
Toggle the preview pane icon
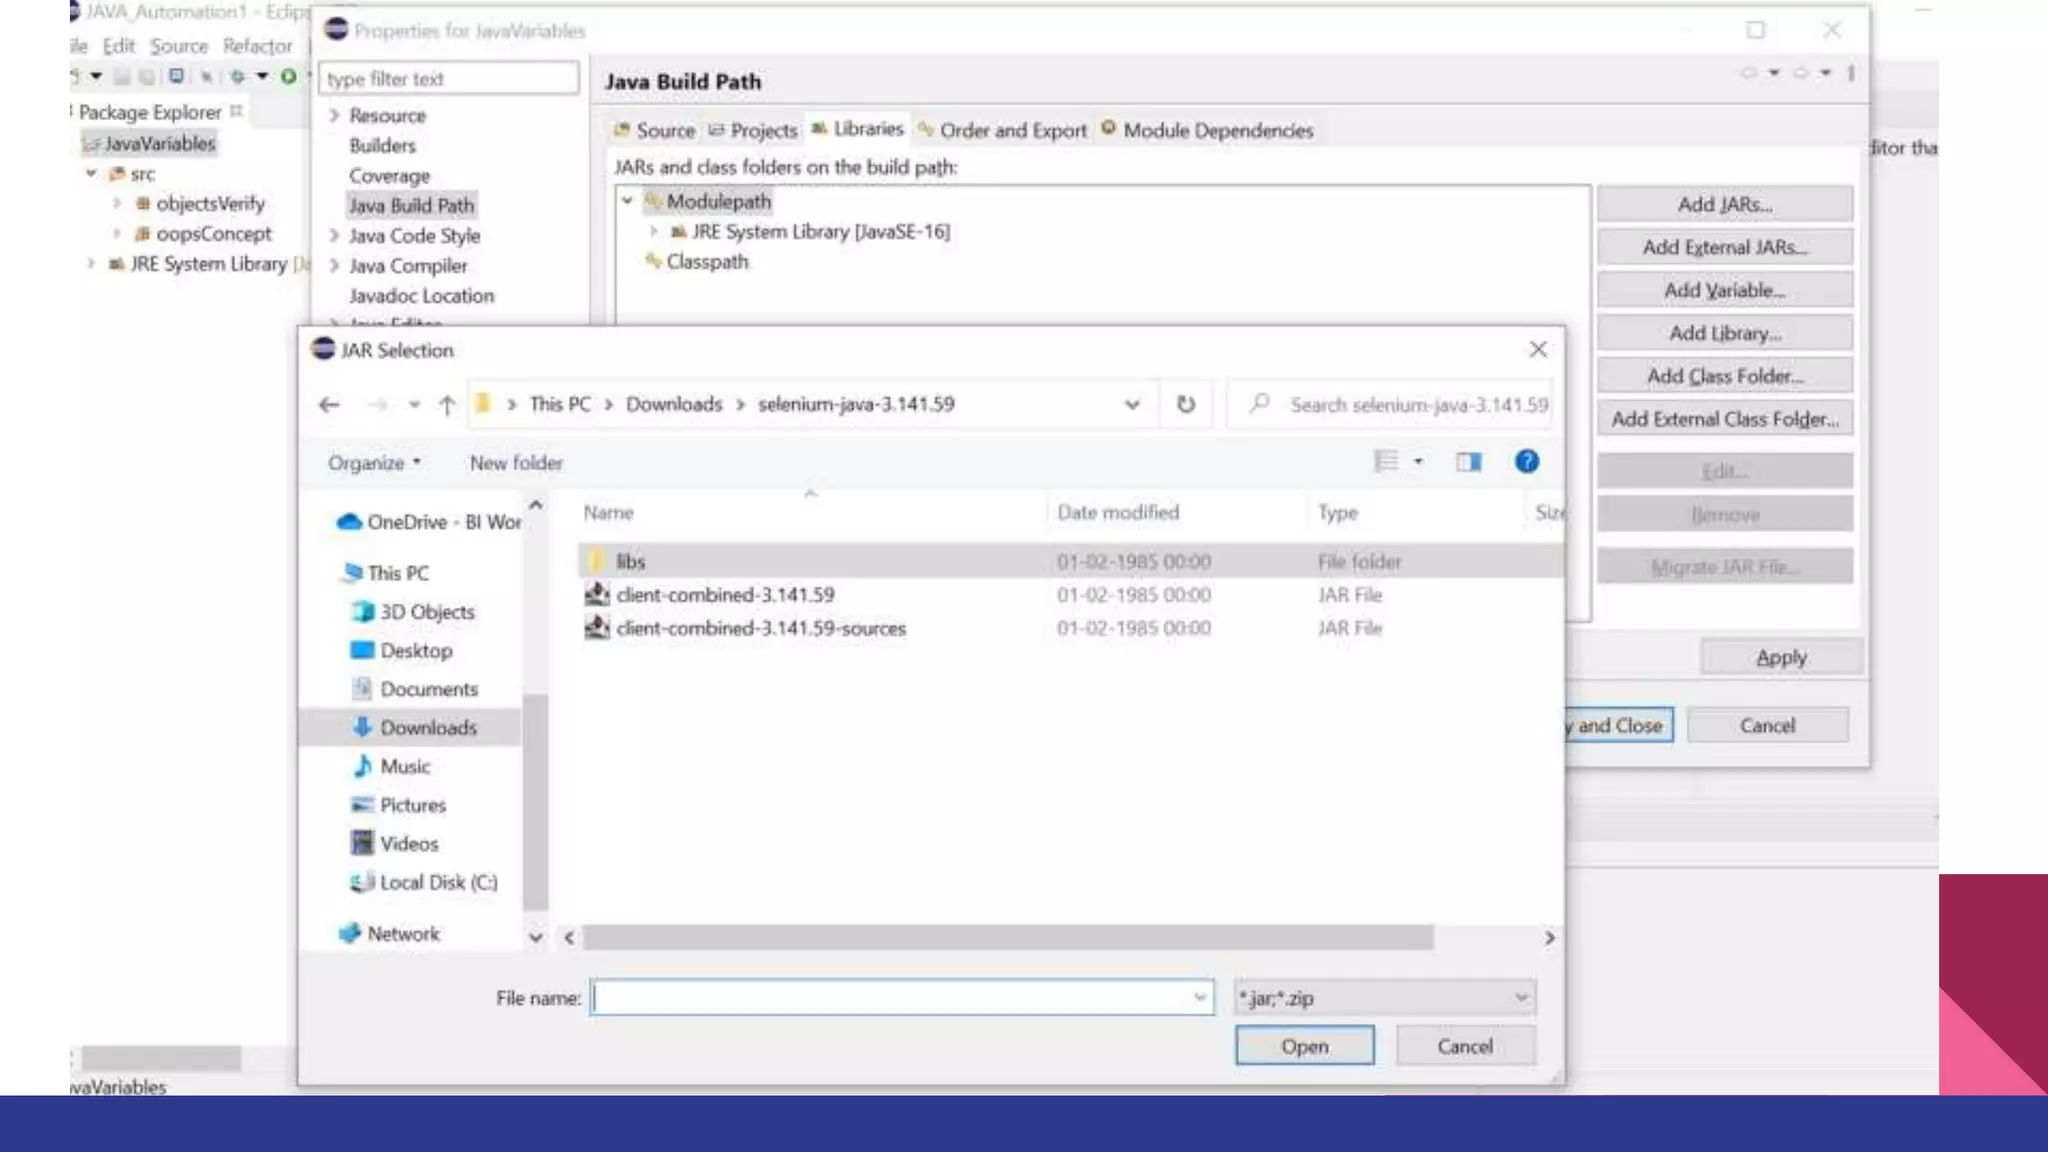click(1468, 462)
